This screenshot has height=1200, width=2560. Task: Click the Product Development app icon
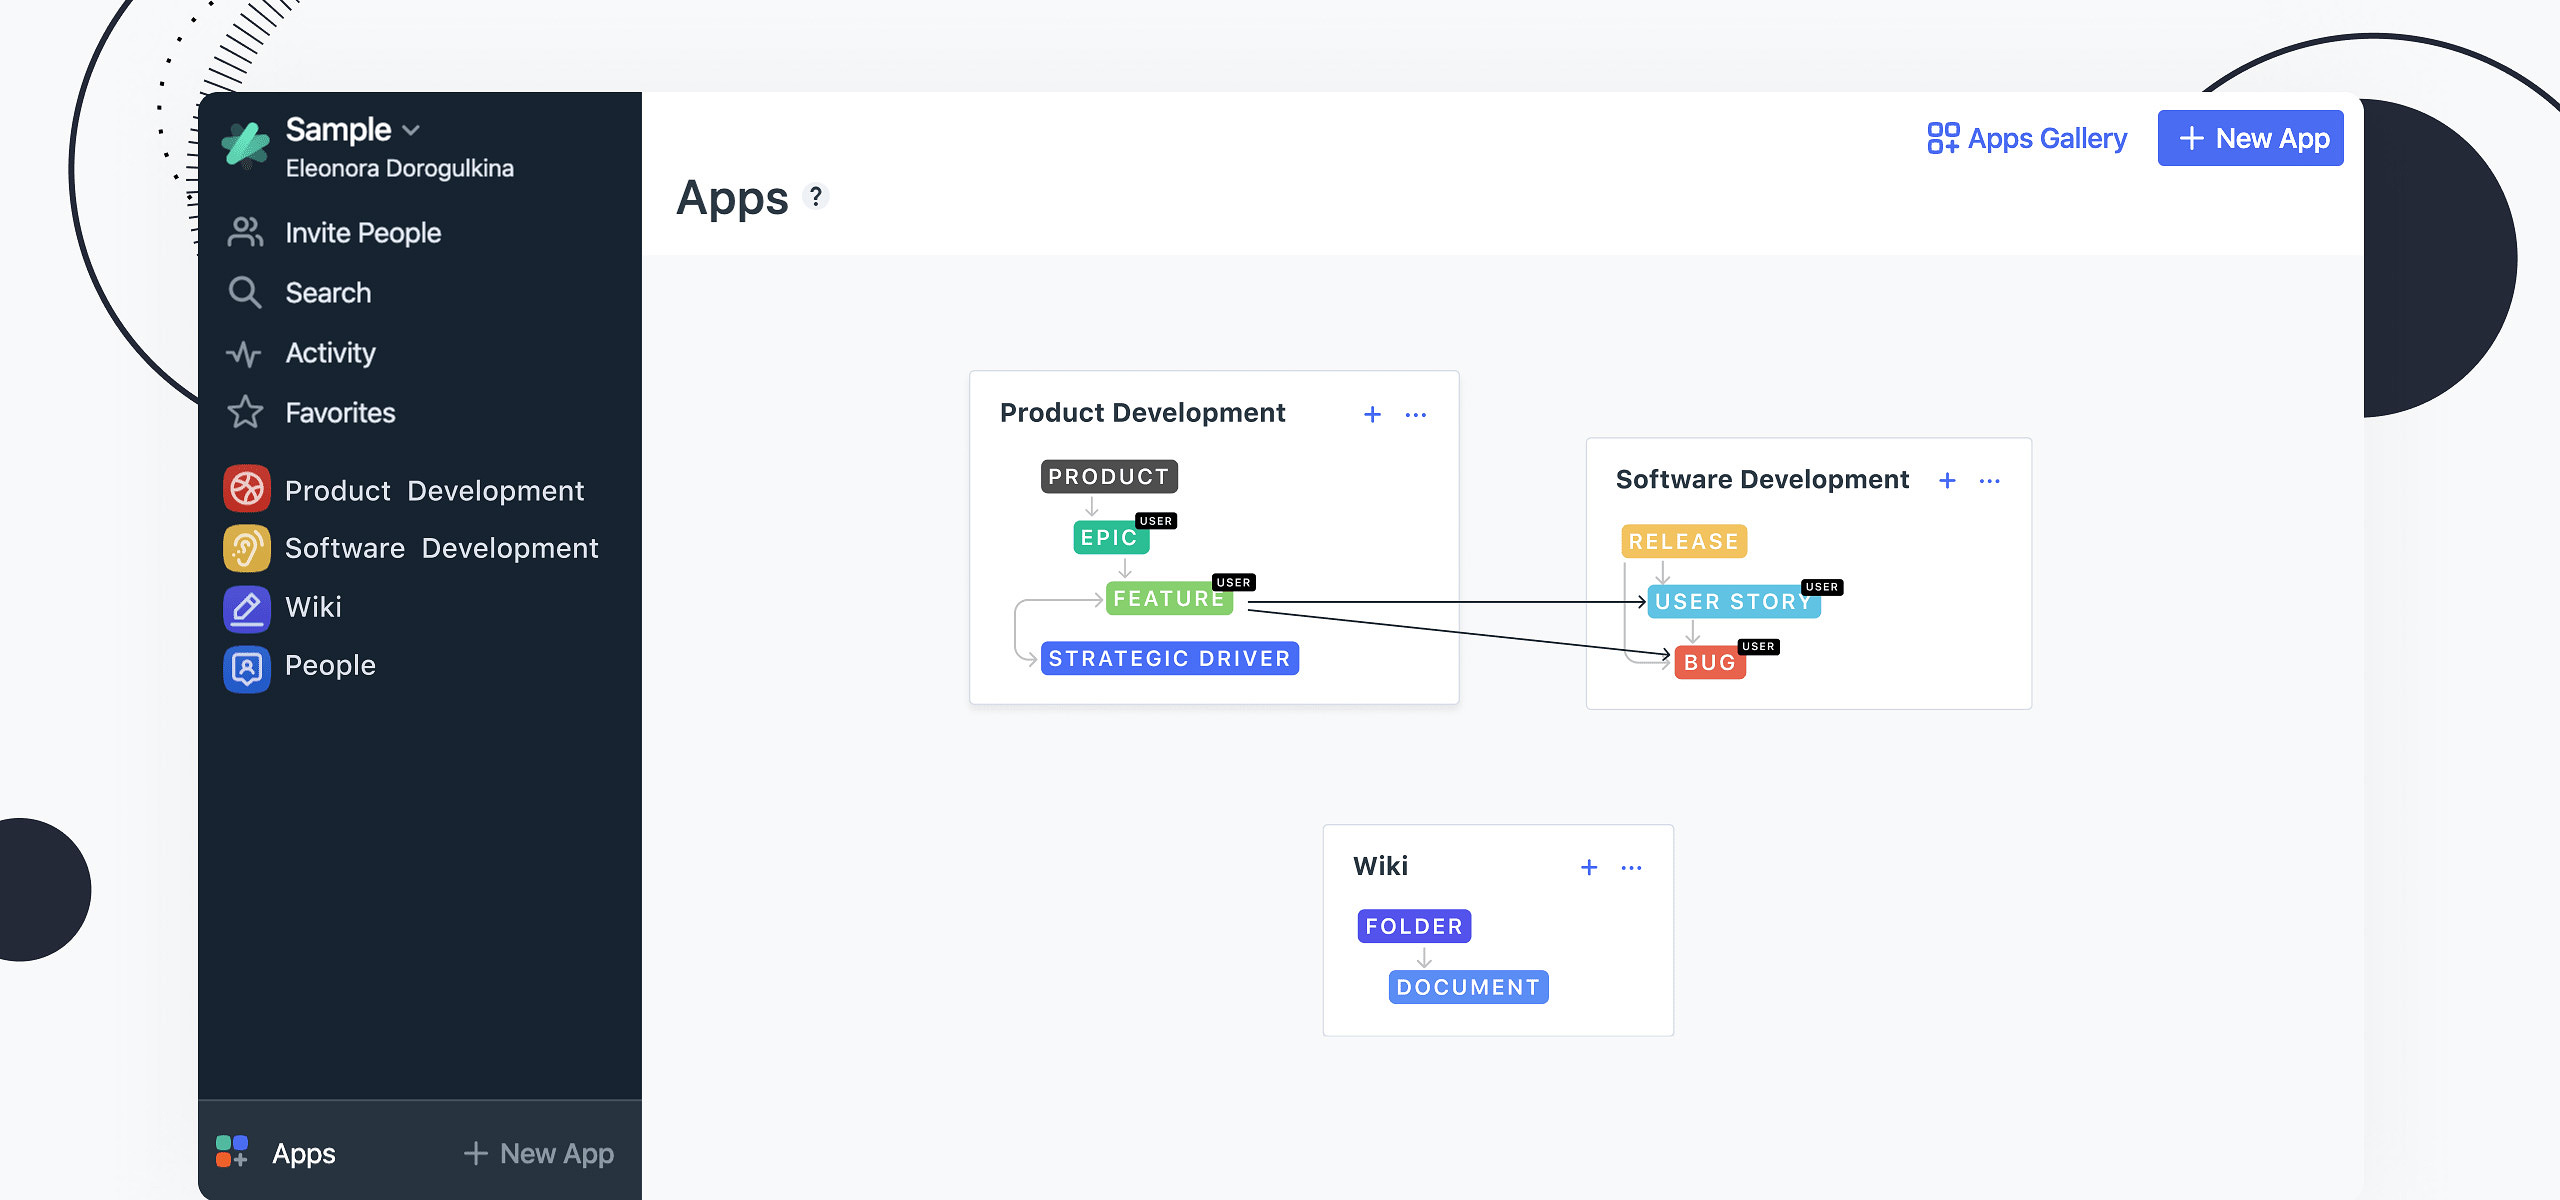[246, 490]
